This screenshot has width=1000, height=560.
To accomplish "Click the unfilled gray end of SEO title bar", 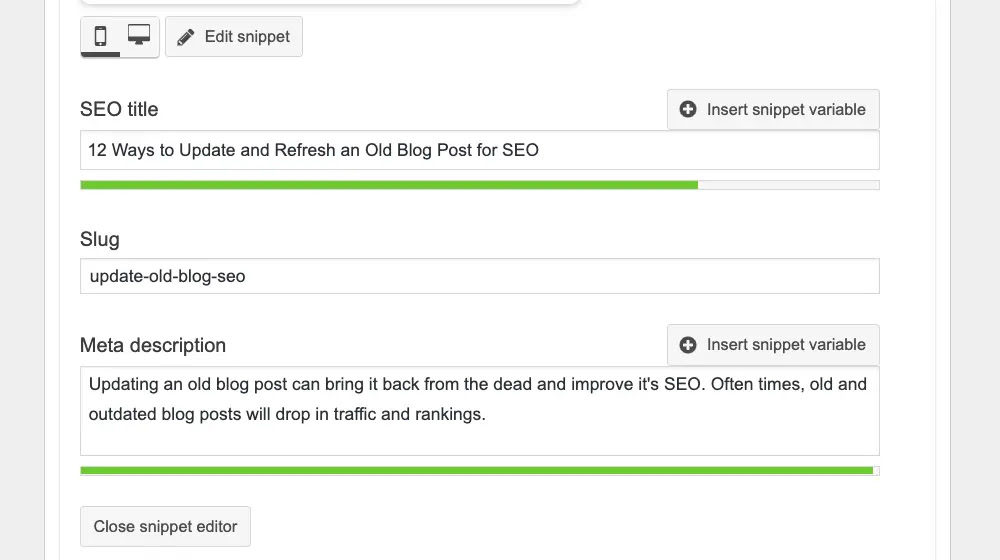I will tap(788, 185).
